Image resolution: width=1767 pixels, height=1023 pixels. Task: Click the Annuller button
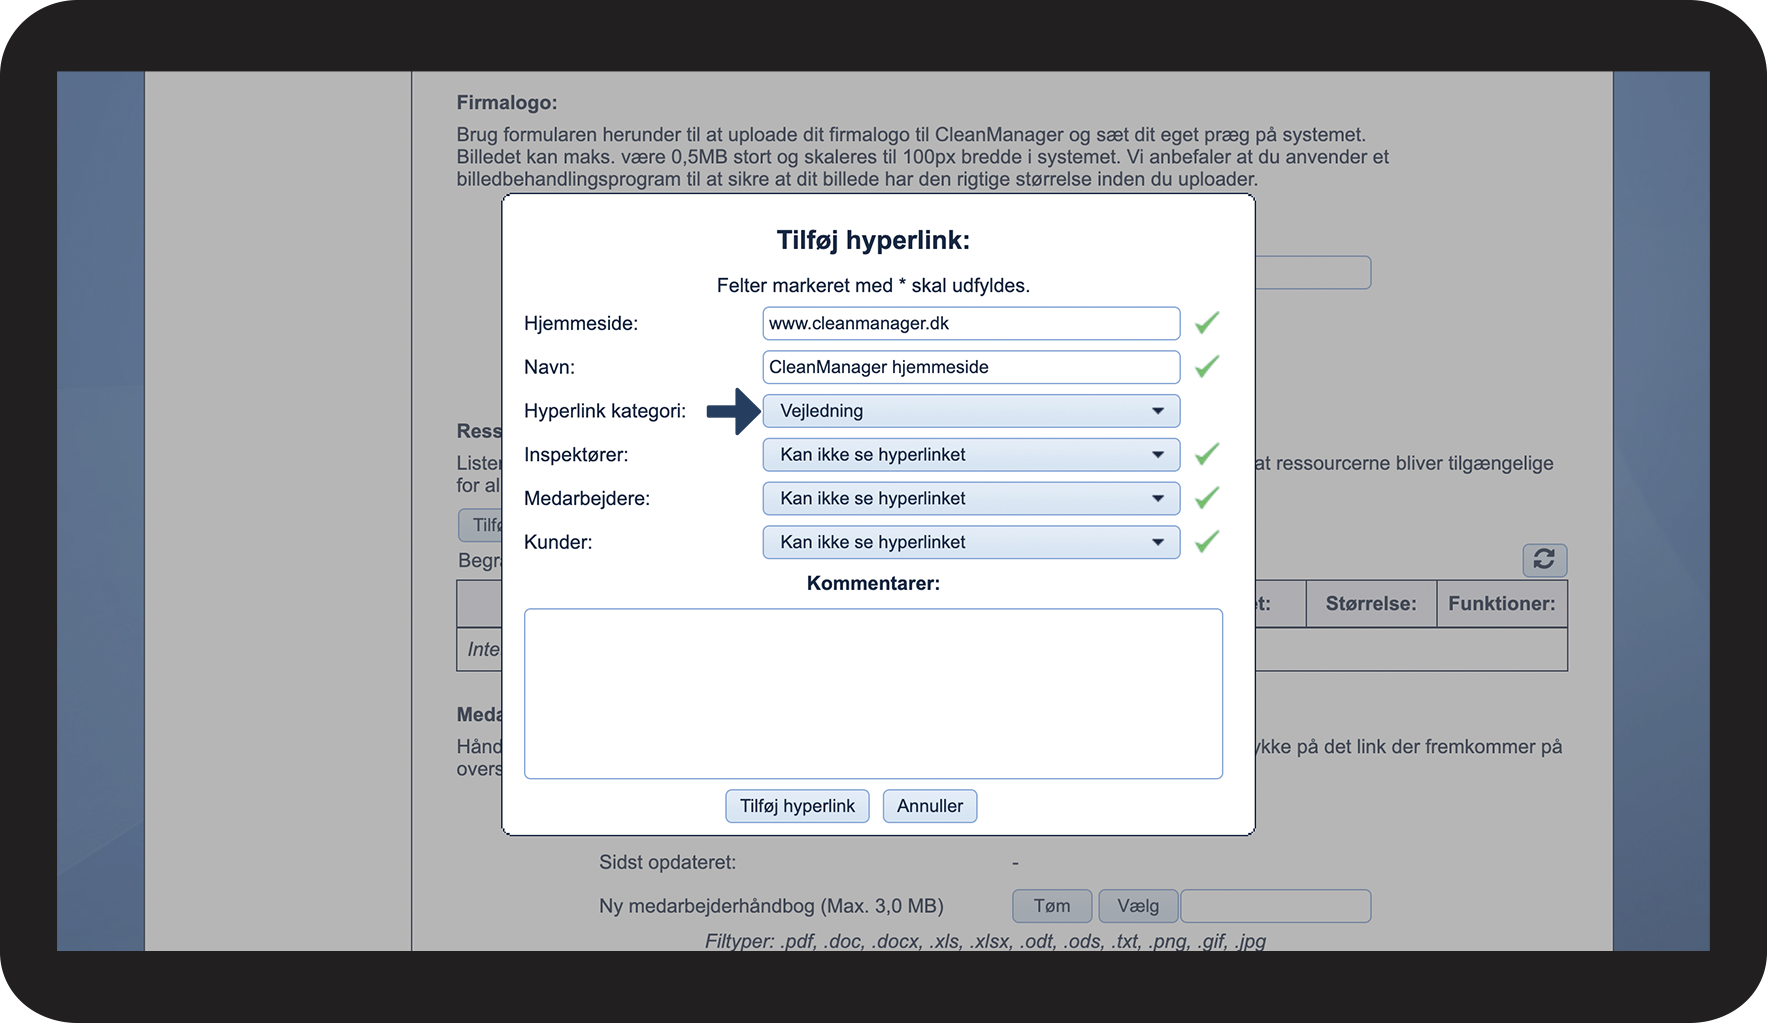coord(930,806)
